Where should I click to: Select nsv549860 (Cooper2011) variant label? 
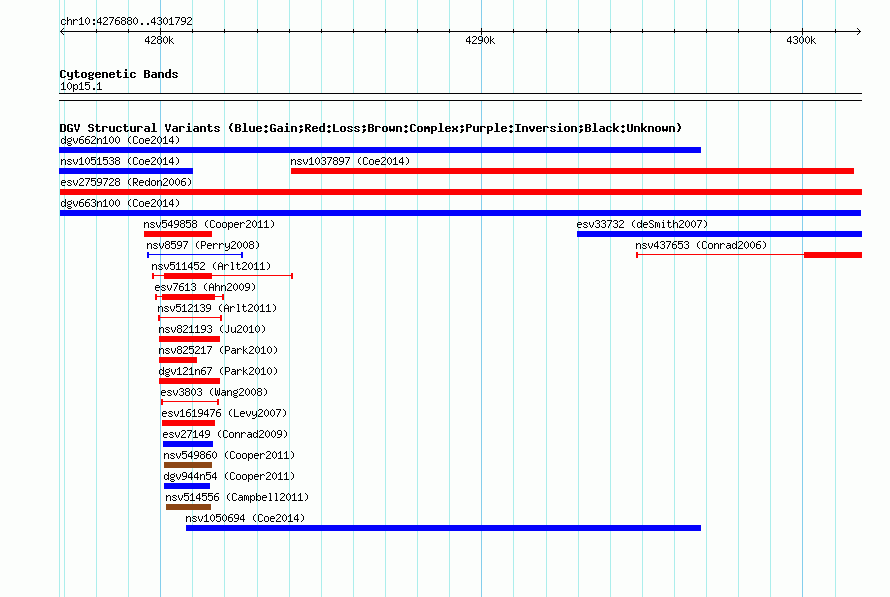(x=229, y=455)
